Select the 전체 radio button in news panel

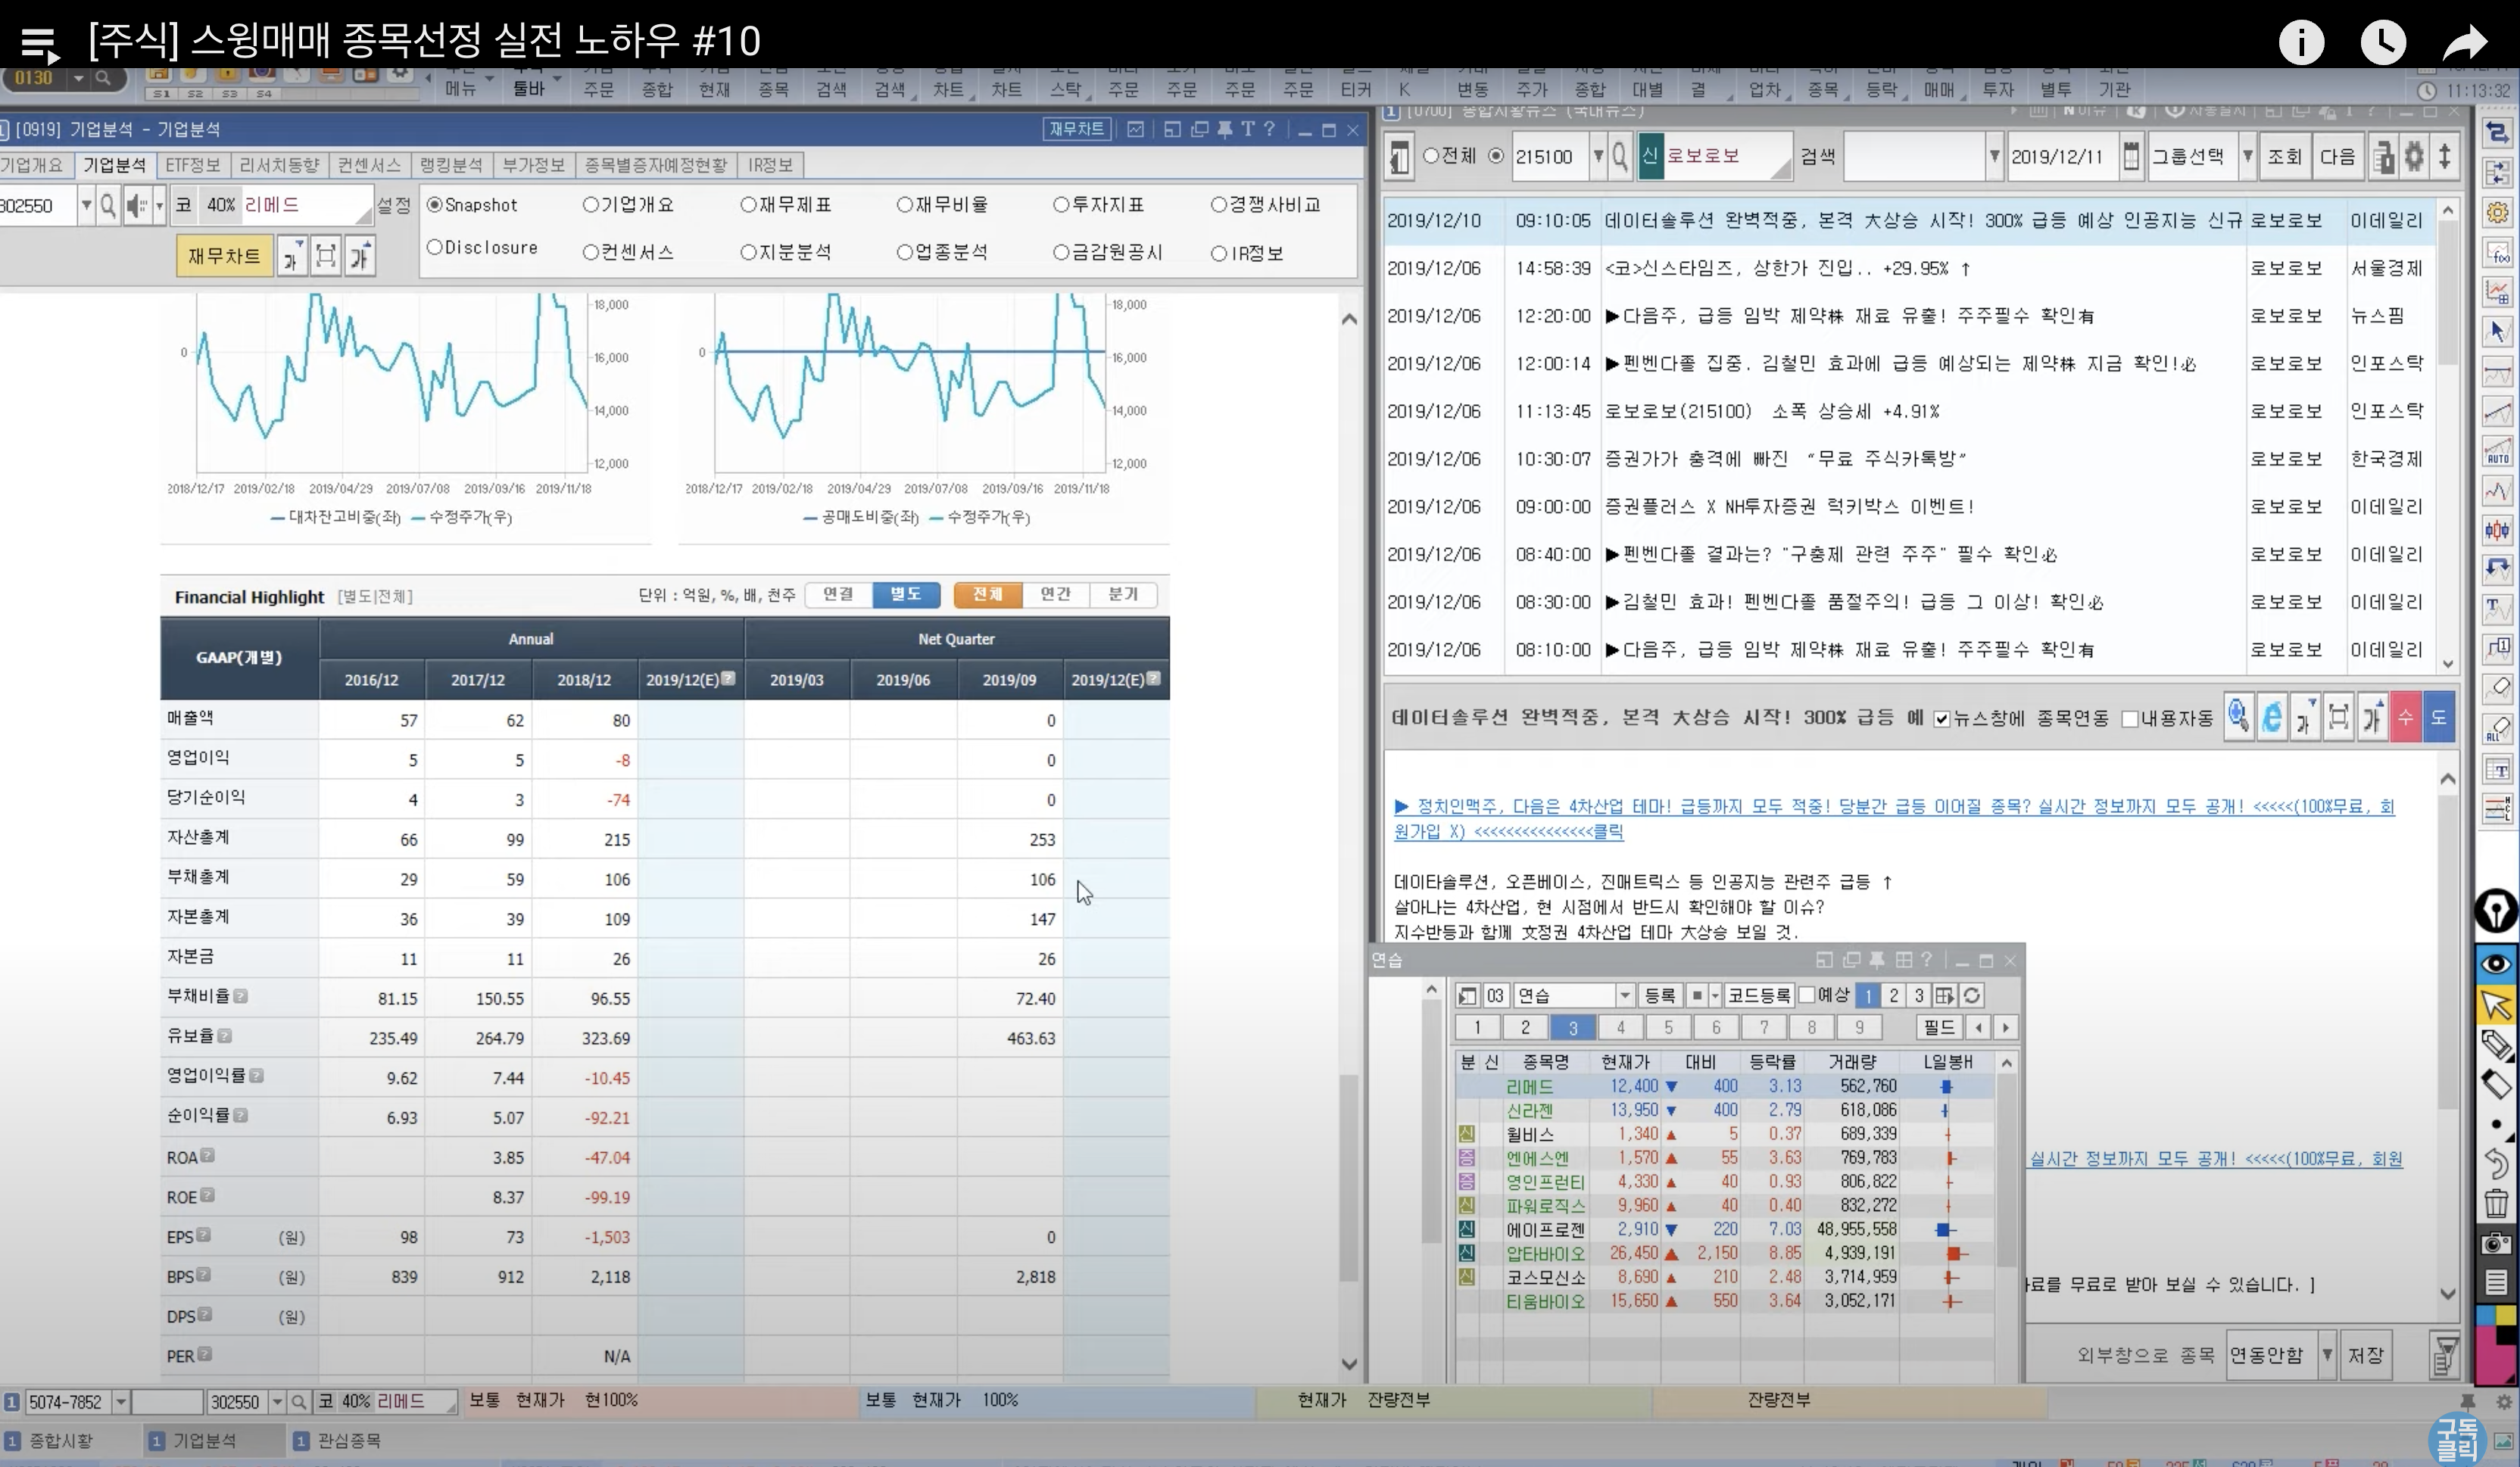1431,156
